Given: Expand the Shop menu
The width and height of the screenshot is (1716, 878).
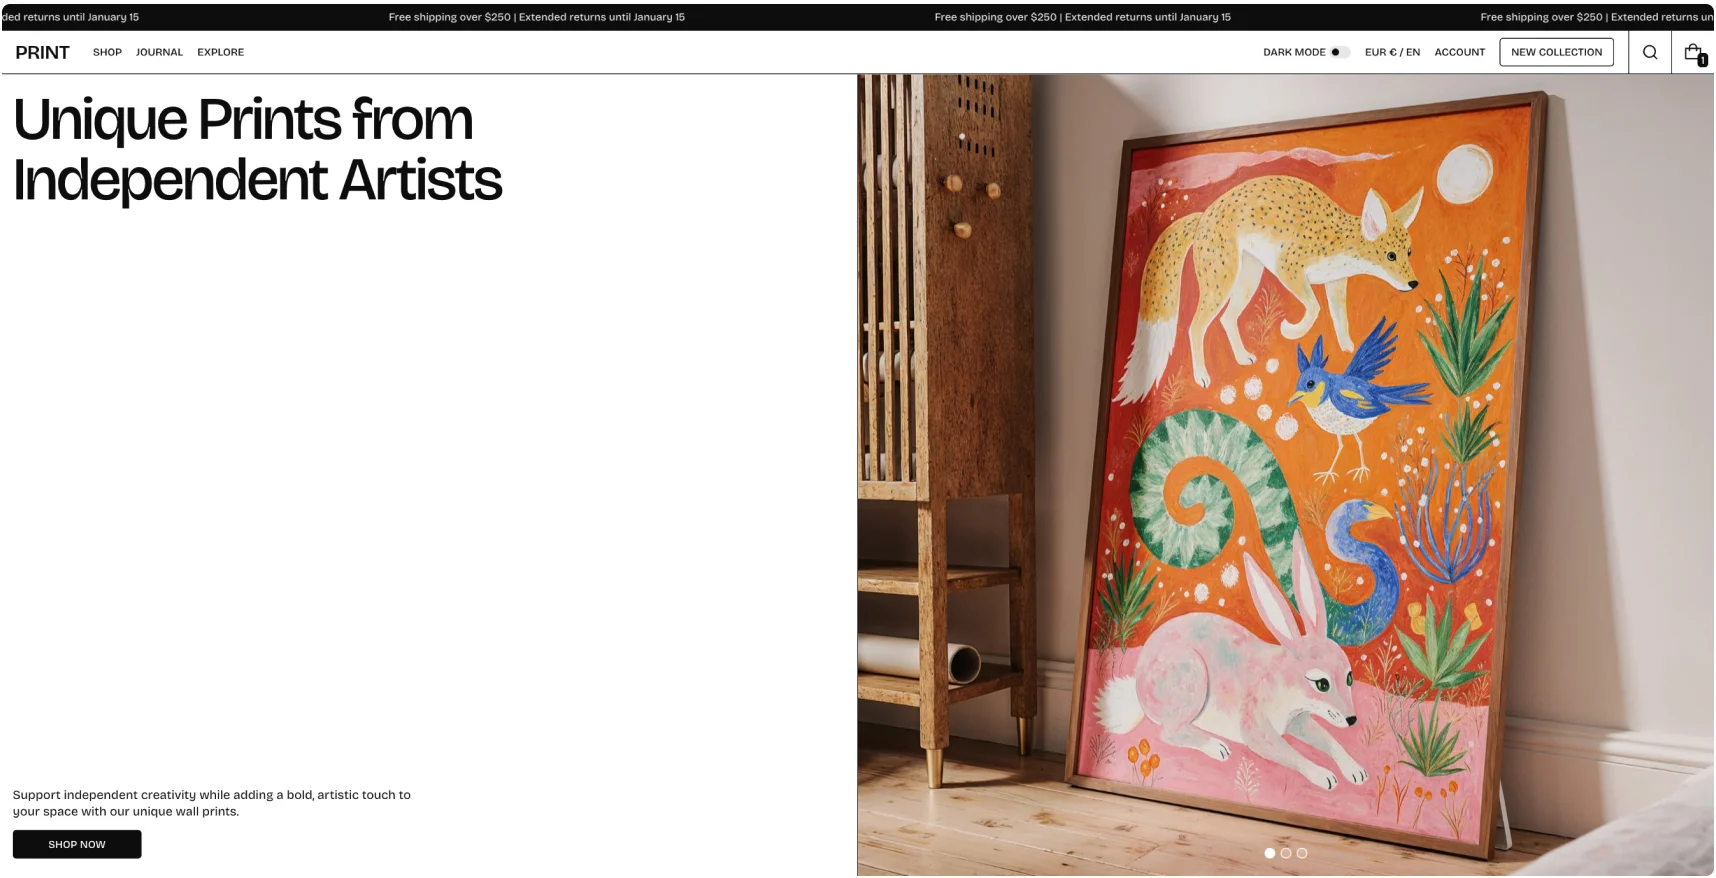Looking at the screenshot, I should pyautogui.click(x=107, y=52).
